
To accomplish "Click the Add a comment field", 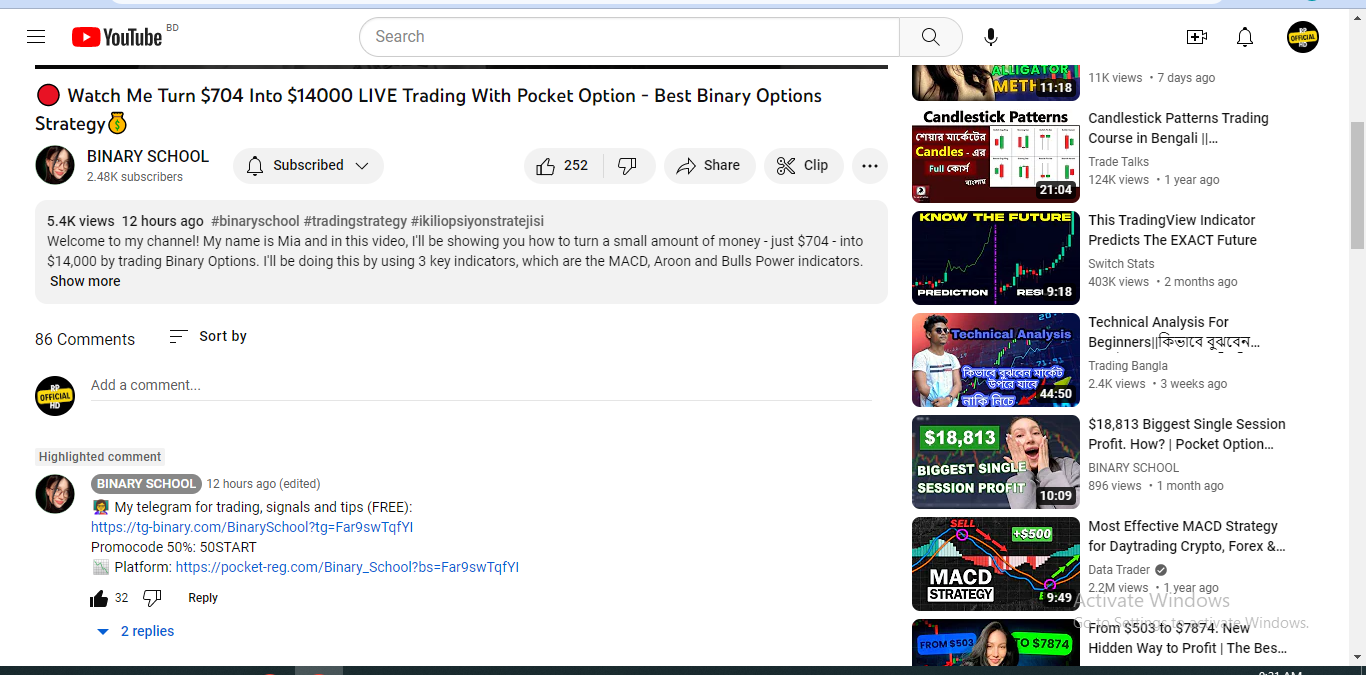I will tap(481, 385).
